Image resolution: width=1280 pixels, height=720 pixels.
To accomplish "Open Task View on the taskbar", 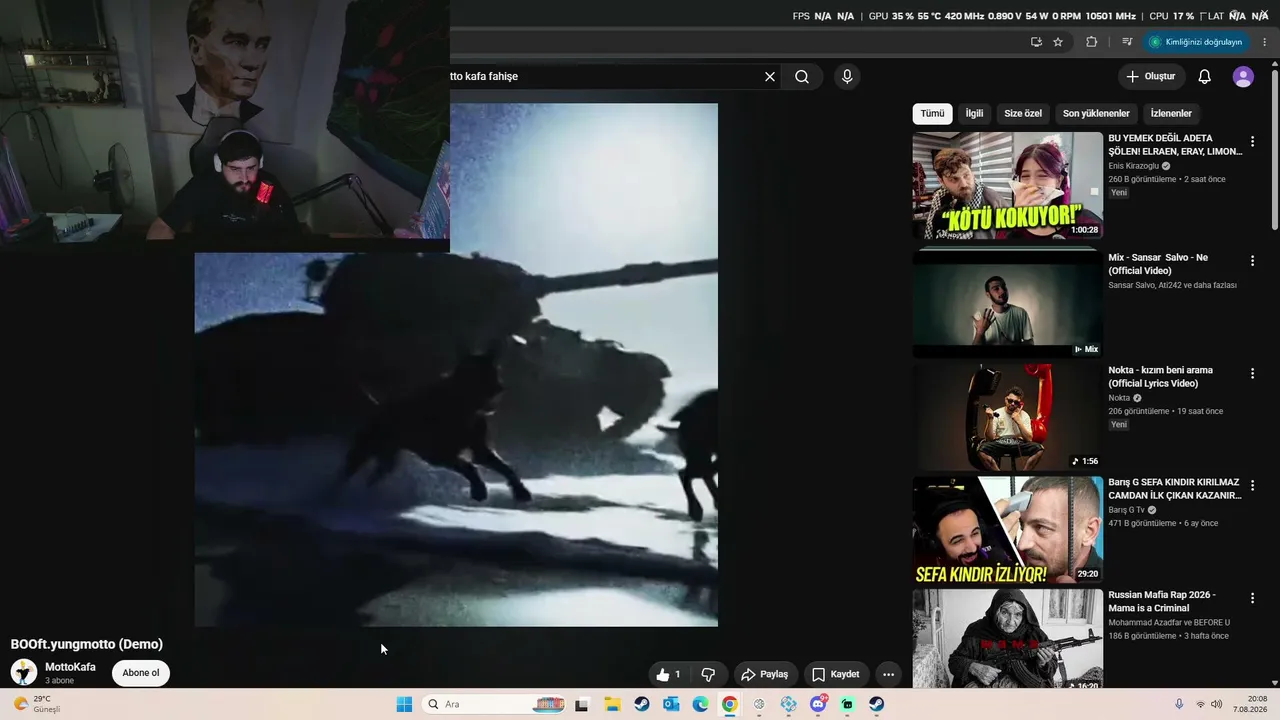I will click(582, 704).
